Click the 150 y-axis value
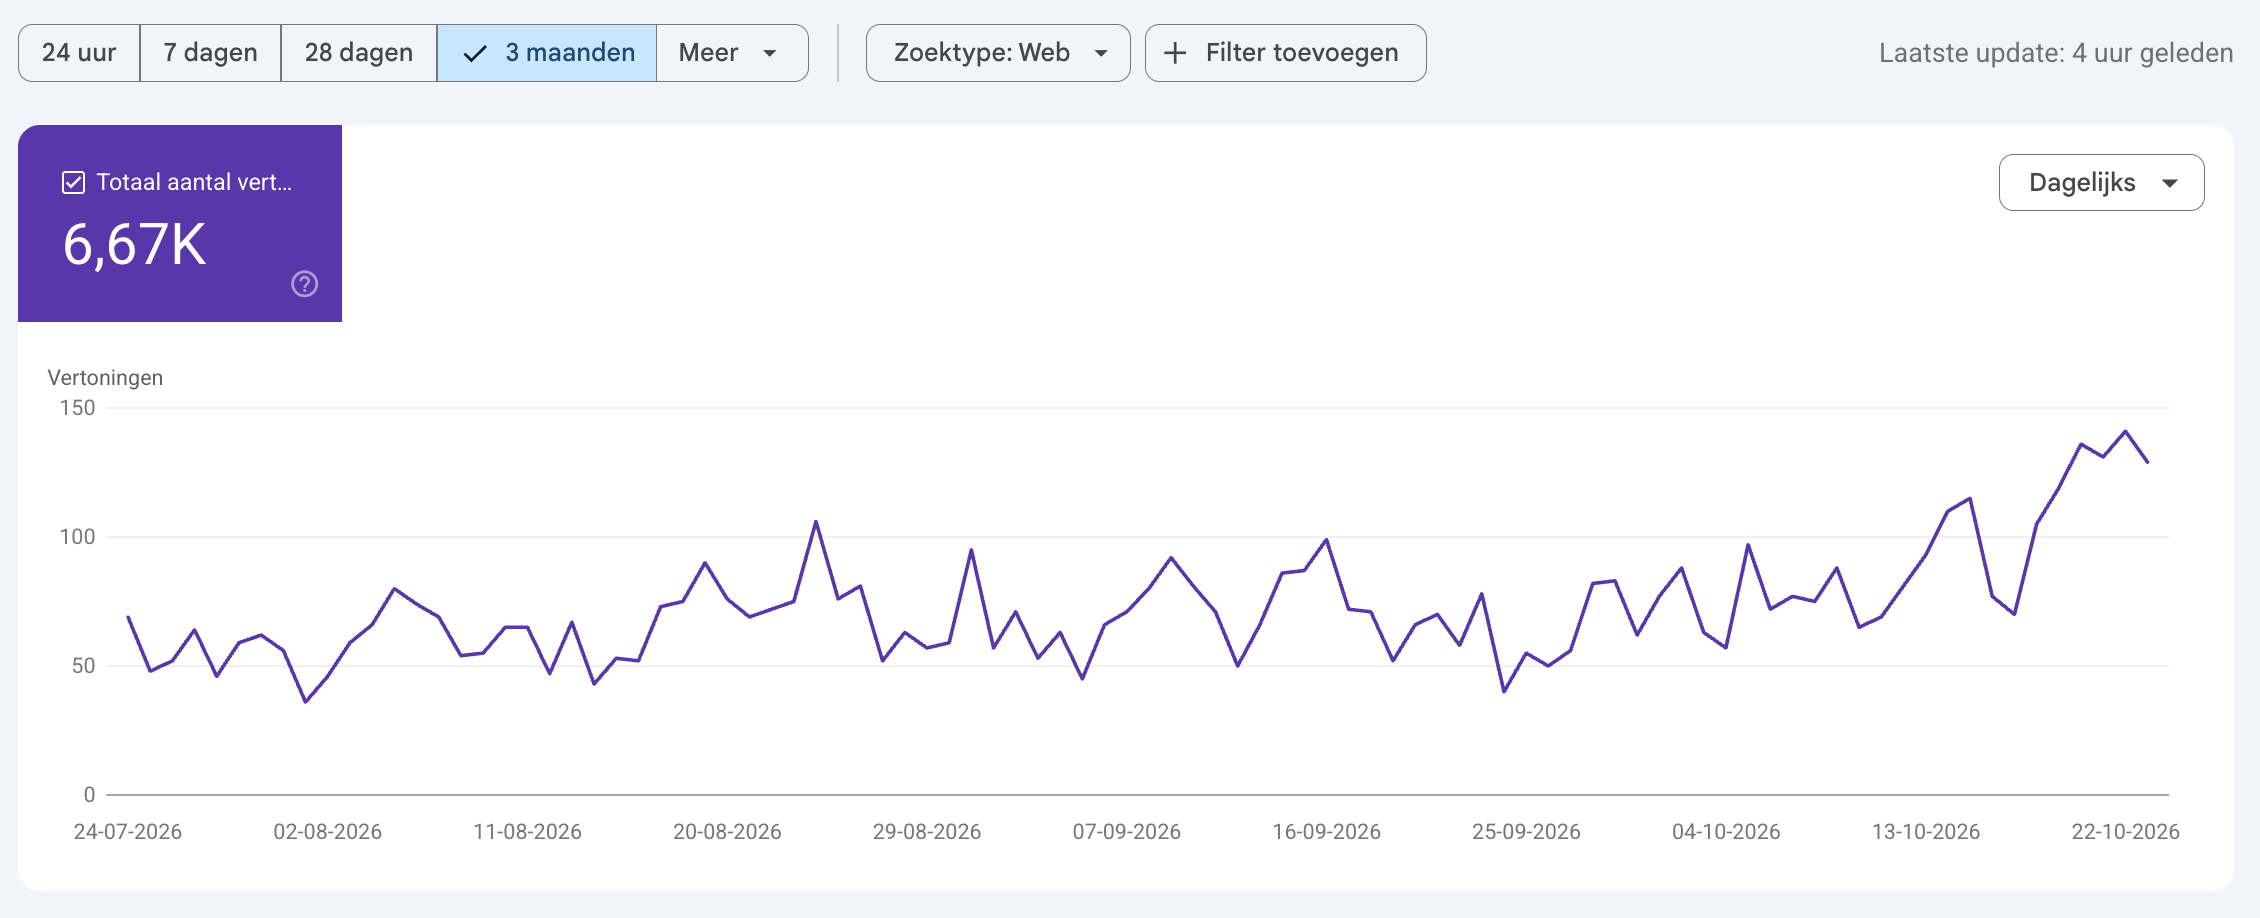This screenshot has width=2260, height=918. point(77,408)
